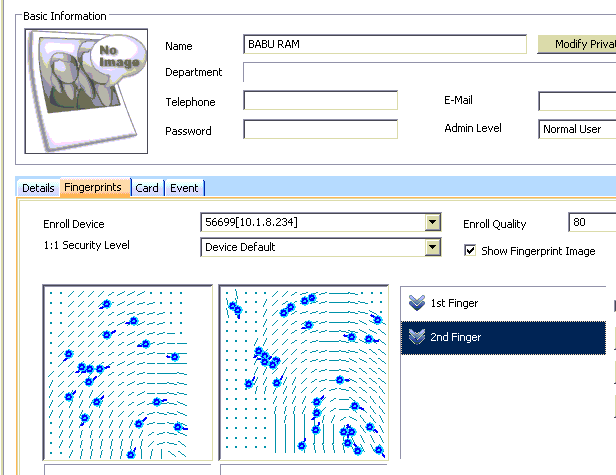Open the Admin Level combo box
Viewport: 616px width, 475px height.
coord(577,129)
